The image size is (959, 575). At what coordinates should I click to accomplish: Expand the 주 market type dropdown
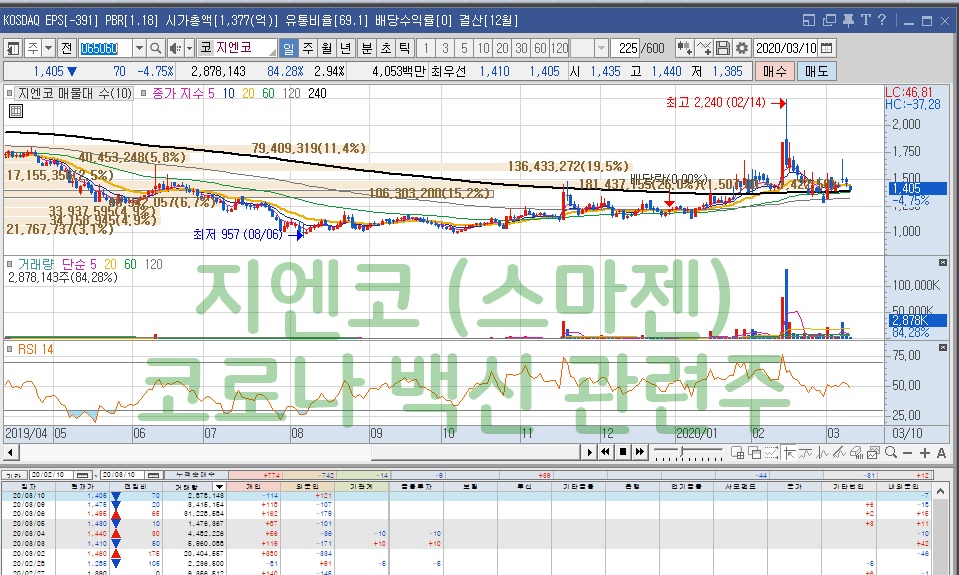click(x=48, y=48)
